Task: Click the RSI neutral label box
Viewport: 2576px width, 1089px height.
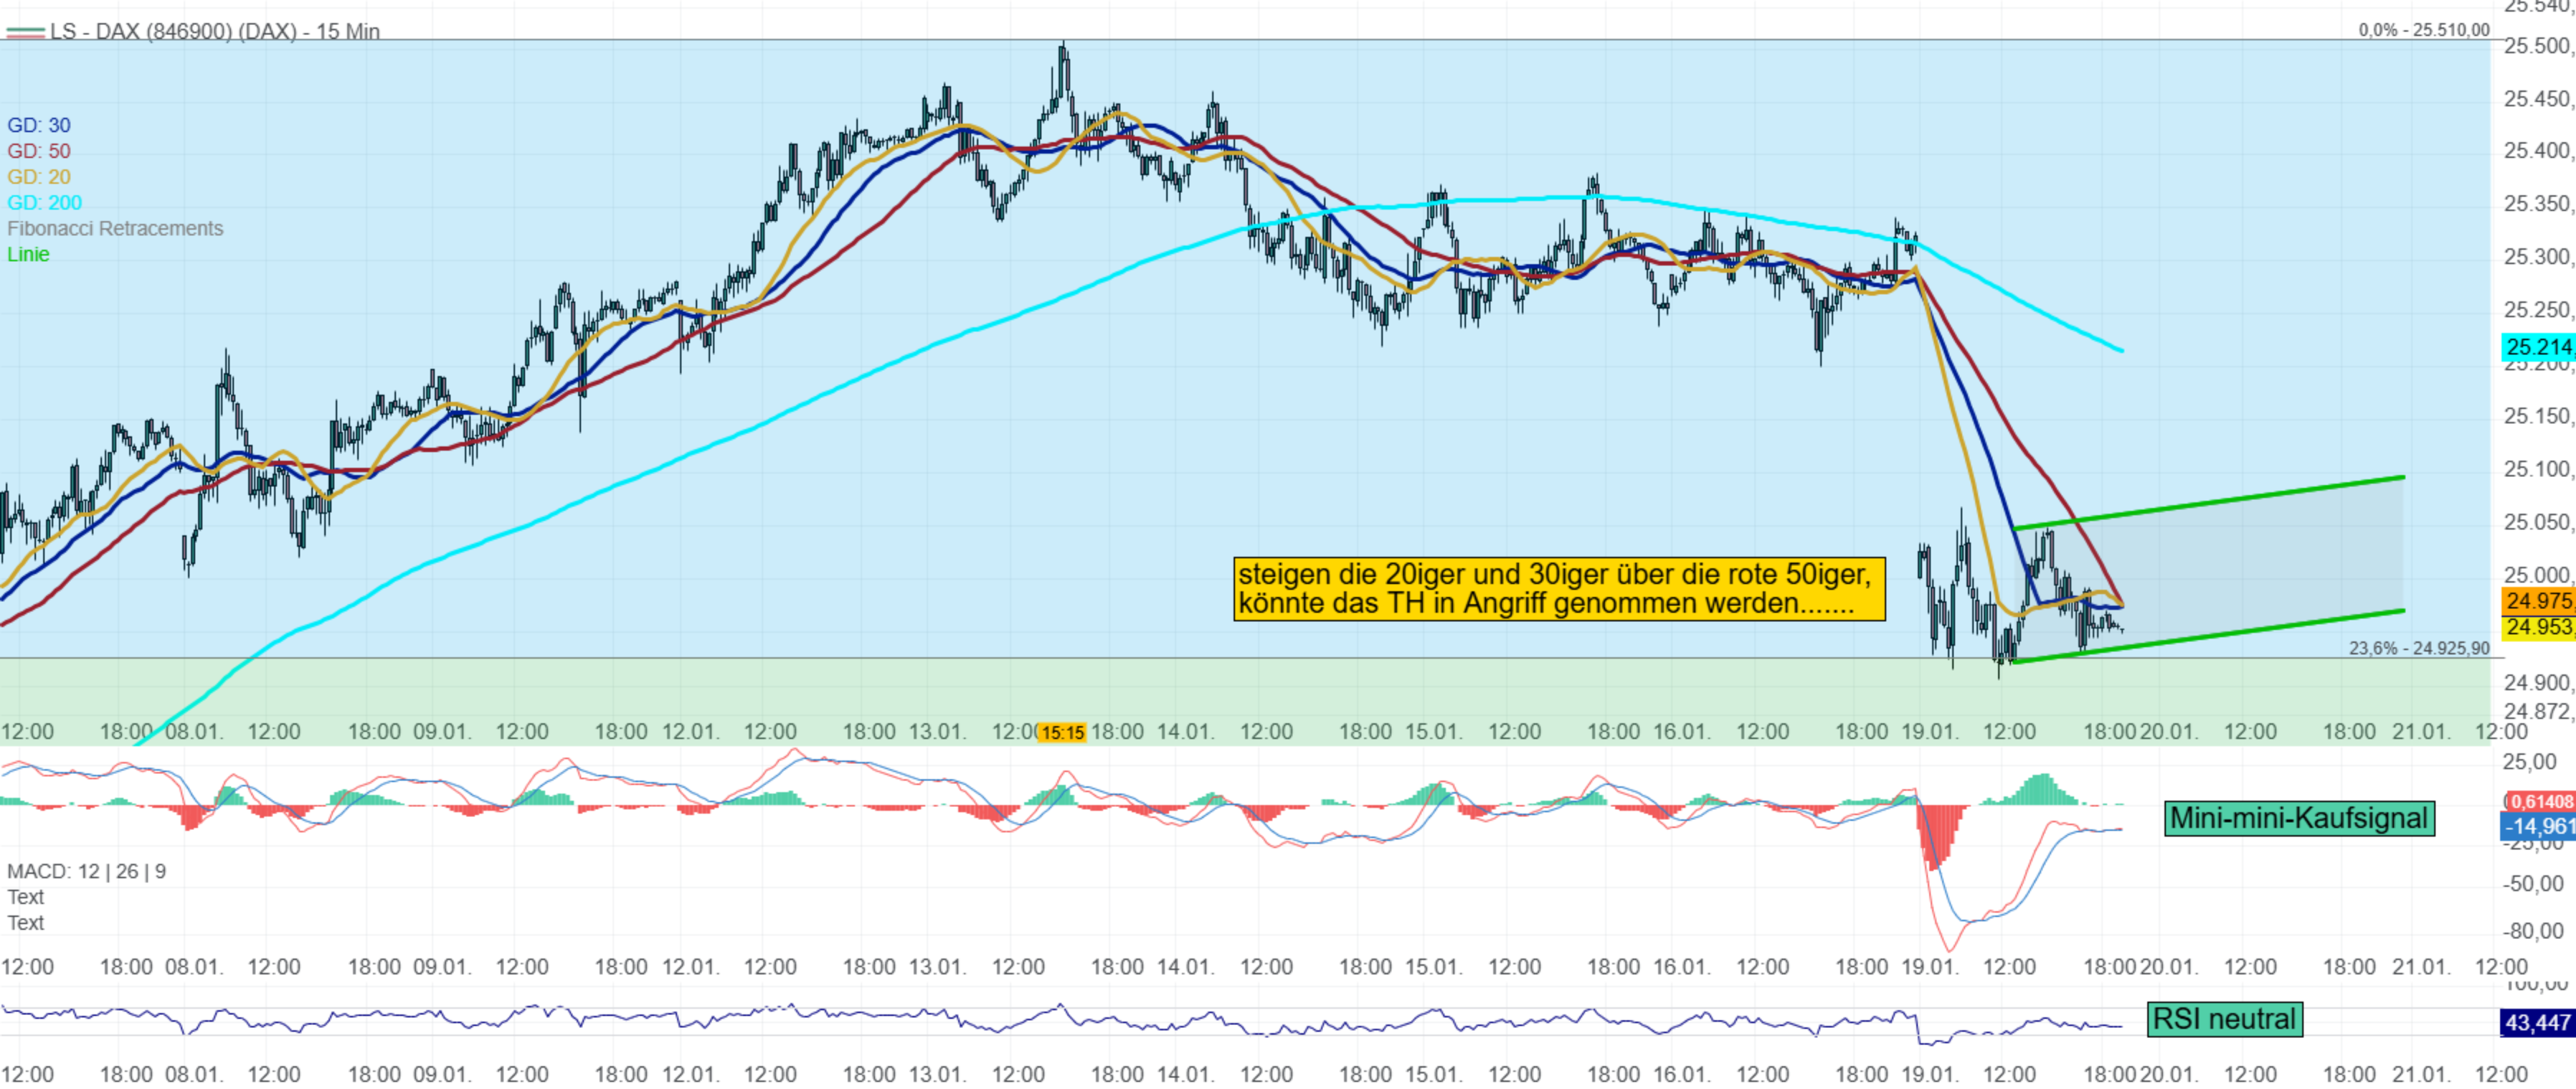Action: (2223, 1019)
